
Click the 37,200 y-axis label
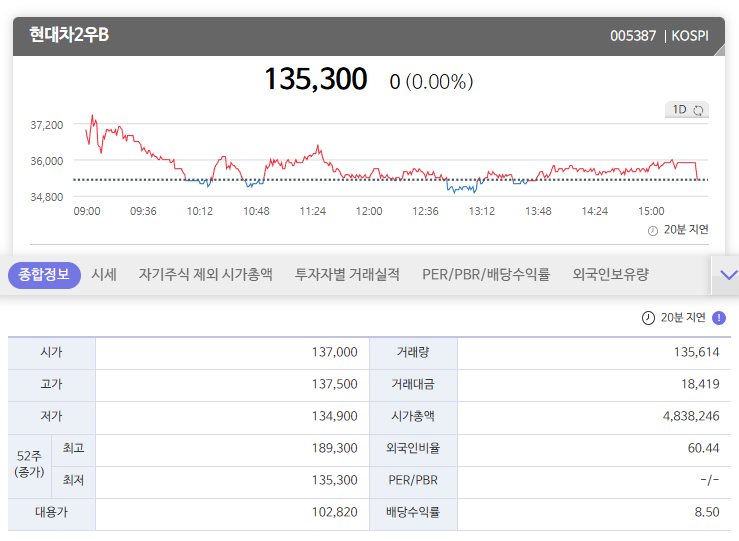click(x=47, y=125)
